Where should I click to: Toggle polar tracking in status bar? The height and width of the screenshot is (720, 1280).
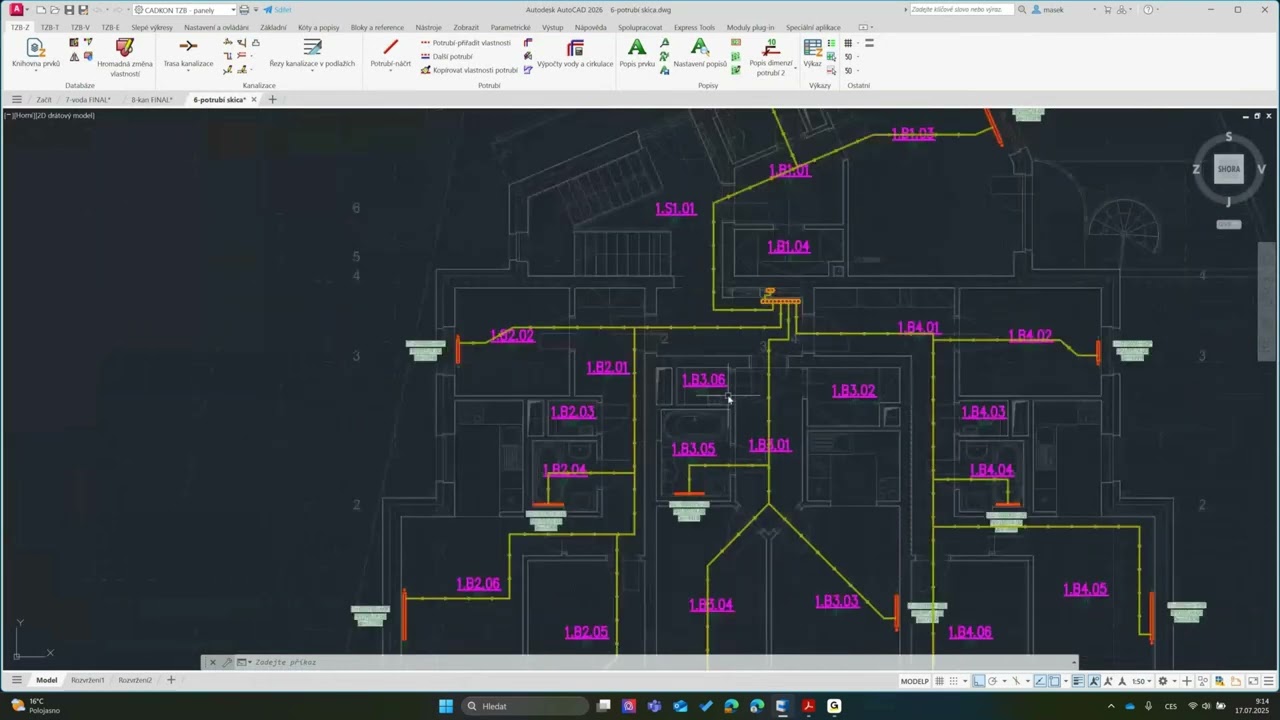[x=993, y=681]
